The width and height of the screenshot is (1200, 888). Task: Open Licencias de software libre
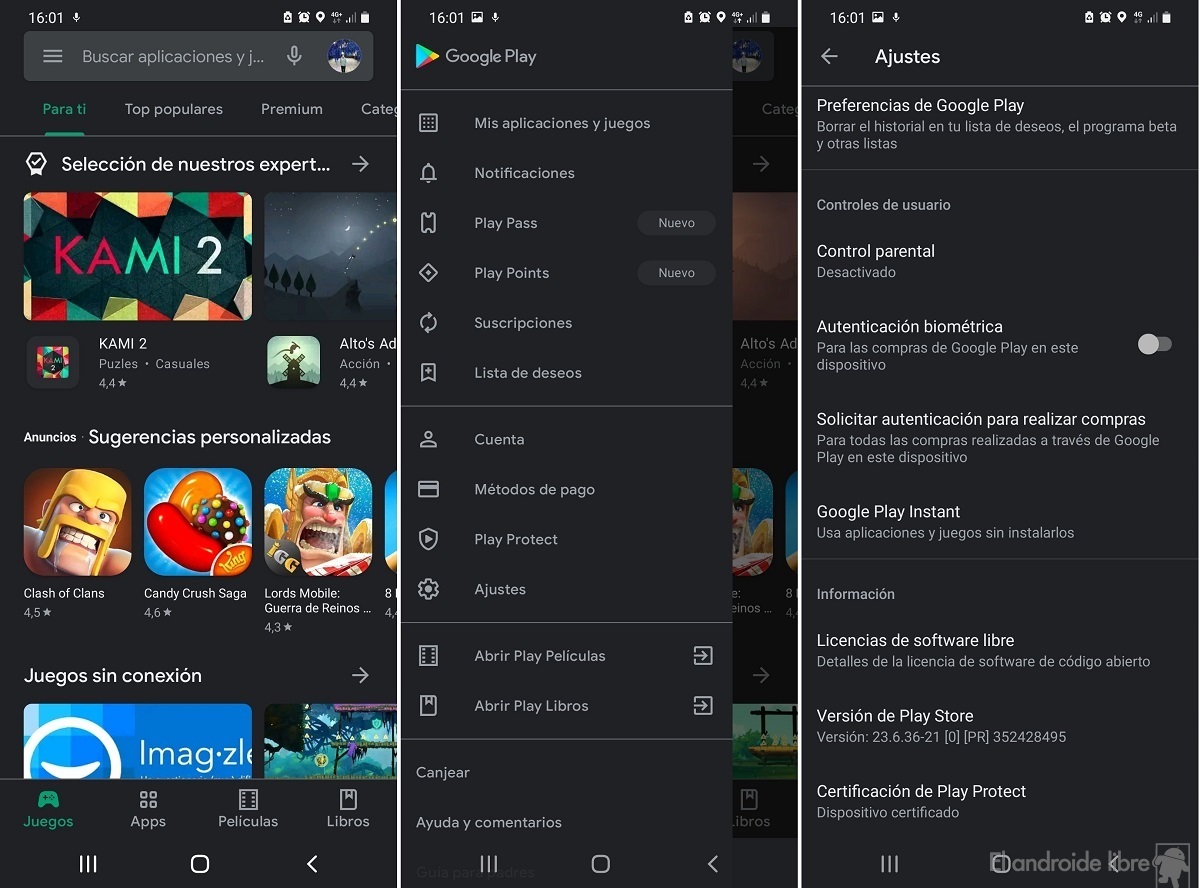(x=1000, y=650)
